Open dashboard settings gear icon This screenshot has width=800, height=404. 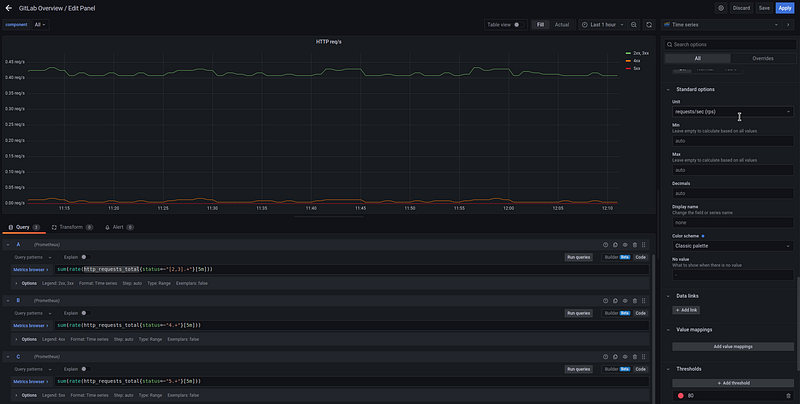(721, 8)
